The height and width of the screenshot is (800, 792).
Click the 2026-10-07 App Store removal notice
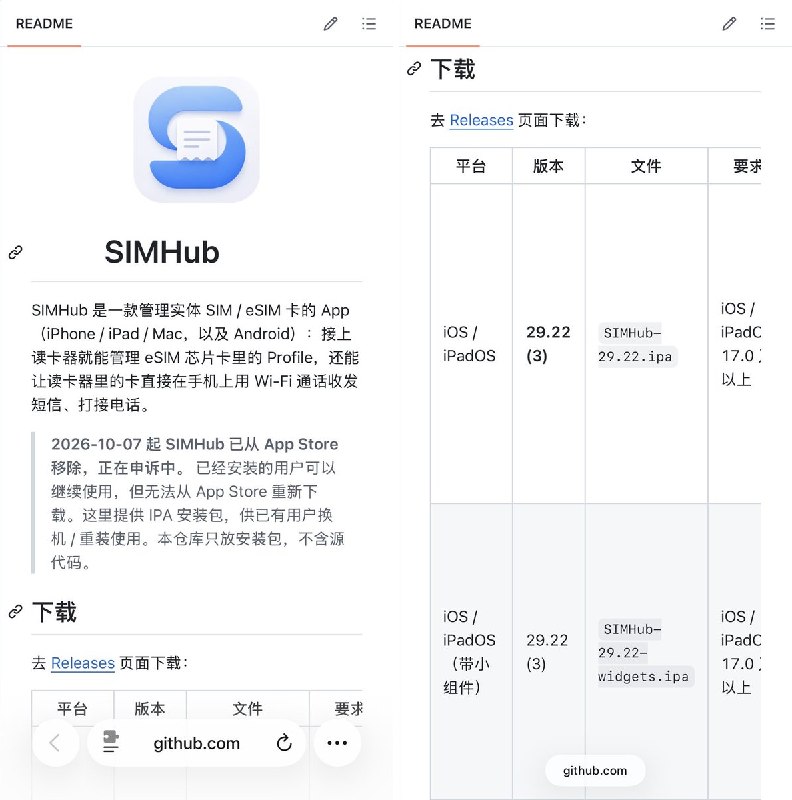[x=197, y=503]
